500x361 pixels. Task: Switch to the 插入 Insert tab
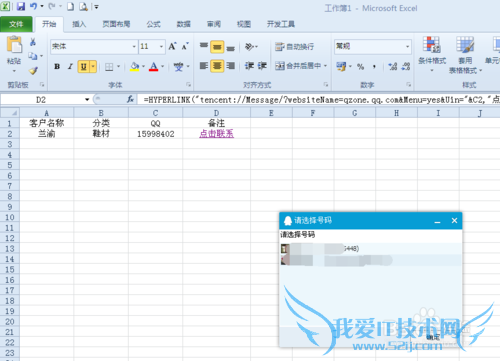point(79,24)
